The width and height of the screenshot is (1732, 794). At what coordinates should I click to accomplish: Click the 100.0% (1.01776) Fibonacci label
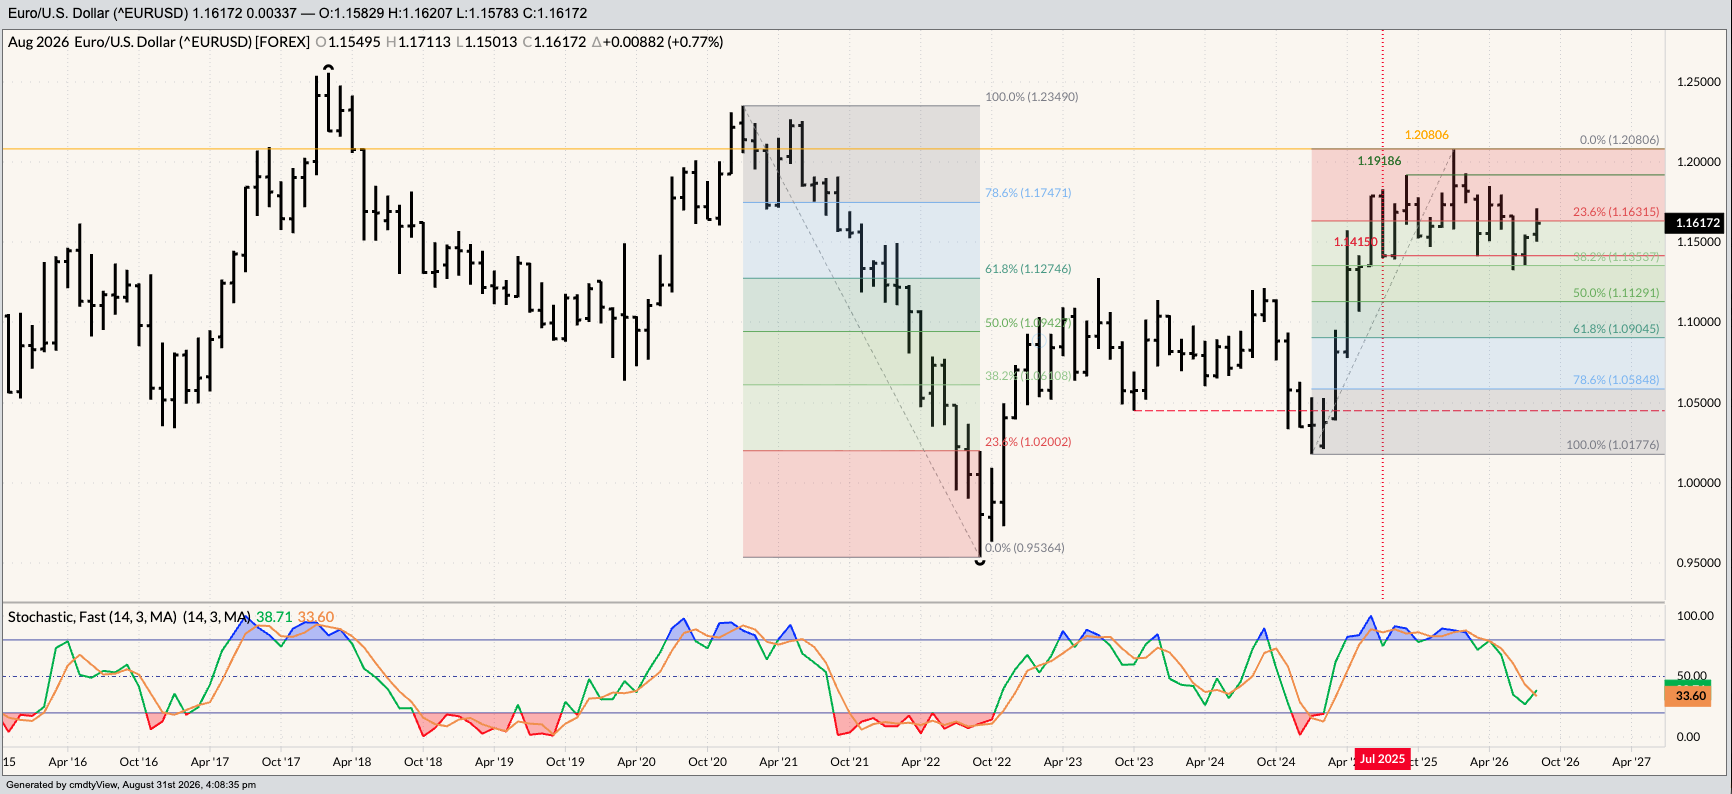click(1612, 445)
